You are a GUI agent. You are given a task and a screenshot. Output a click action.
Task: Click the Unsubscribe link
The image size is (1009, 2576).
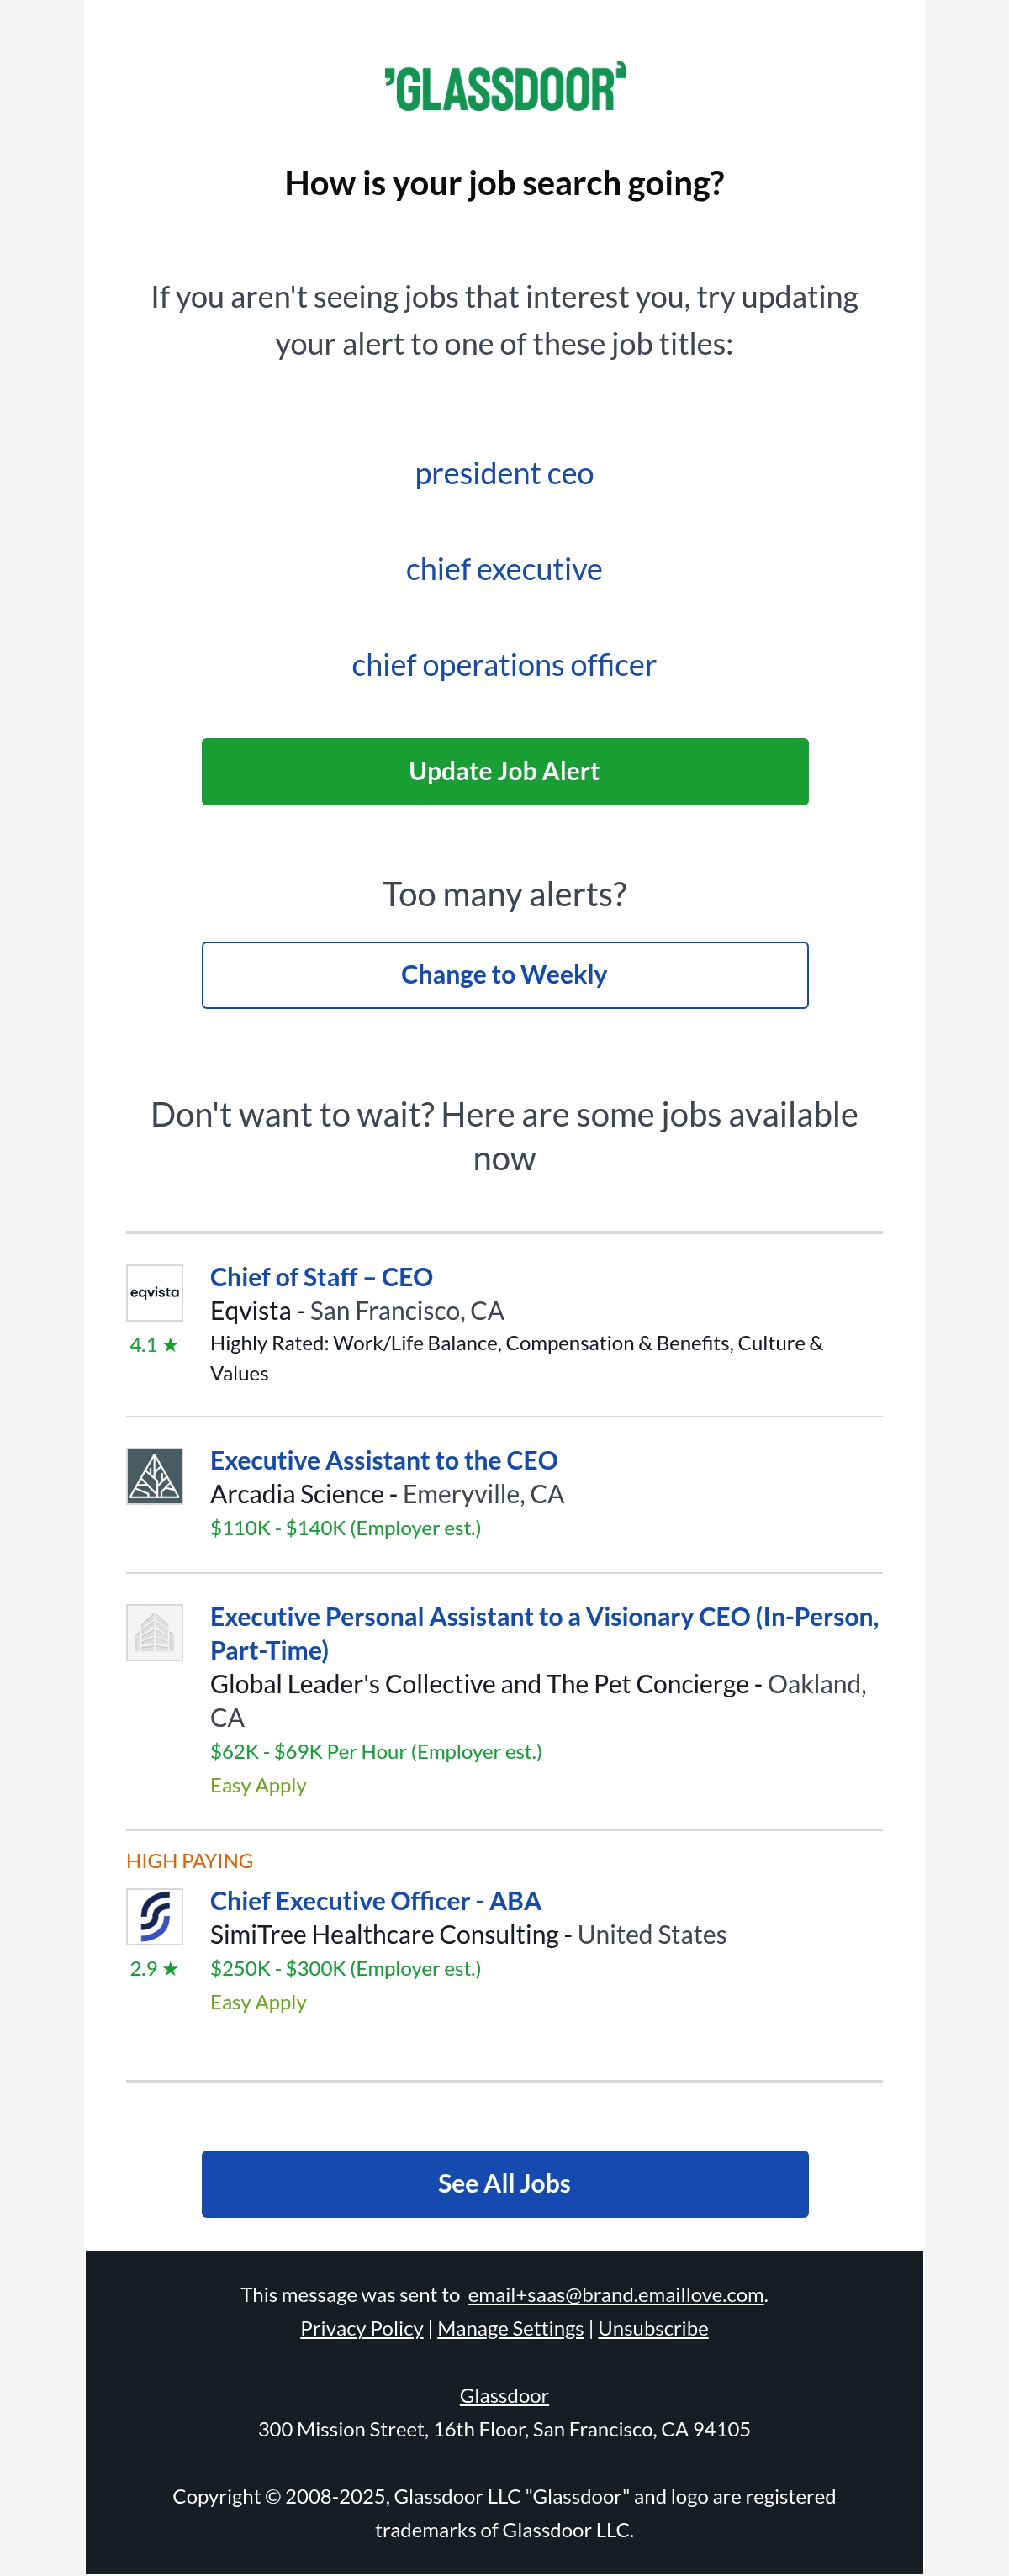pyautogui.click(x=653, y=2329)
